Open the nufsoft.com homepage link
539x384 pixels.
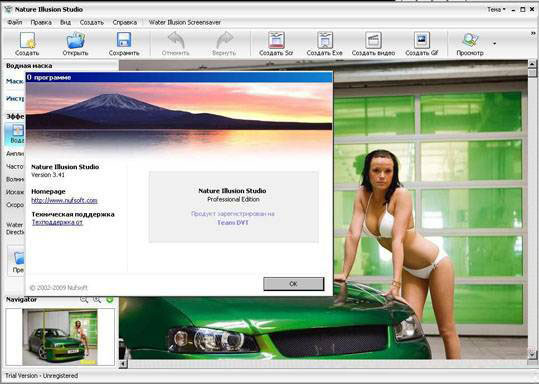click(x=64, y=200)
